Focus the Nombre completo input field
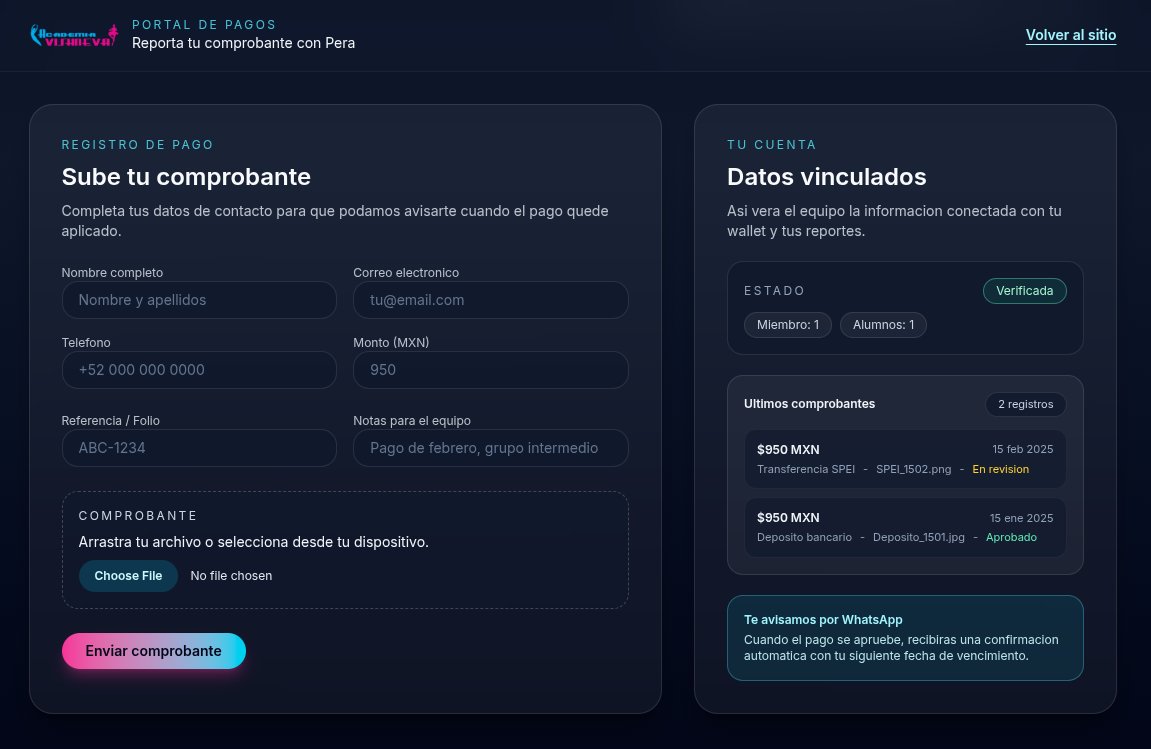Viewport: 1151px width, 749px height. pyautogui.click(x=199, y=300)
